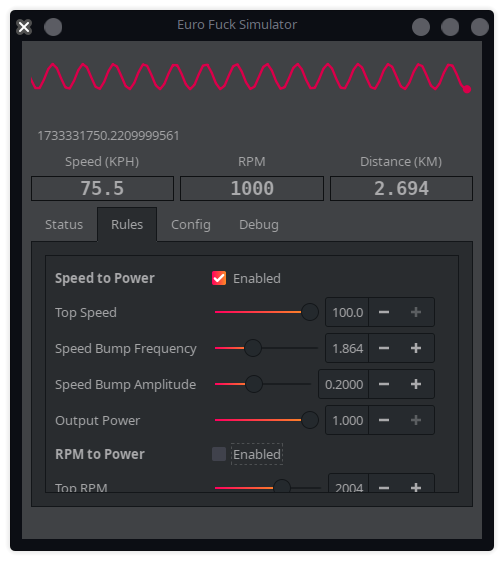Decrease Top RPM with minus button
This screenshot has height=561, width=504.
(384, 487)
